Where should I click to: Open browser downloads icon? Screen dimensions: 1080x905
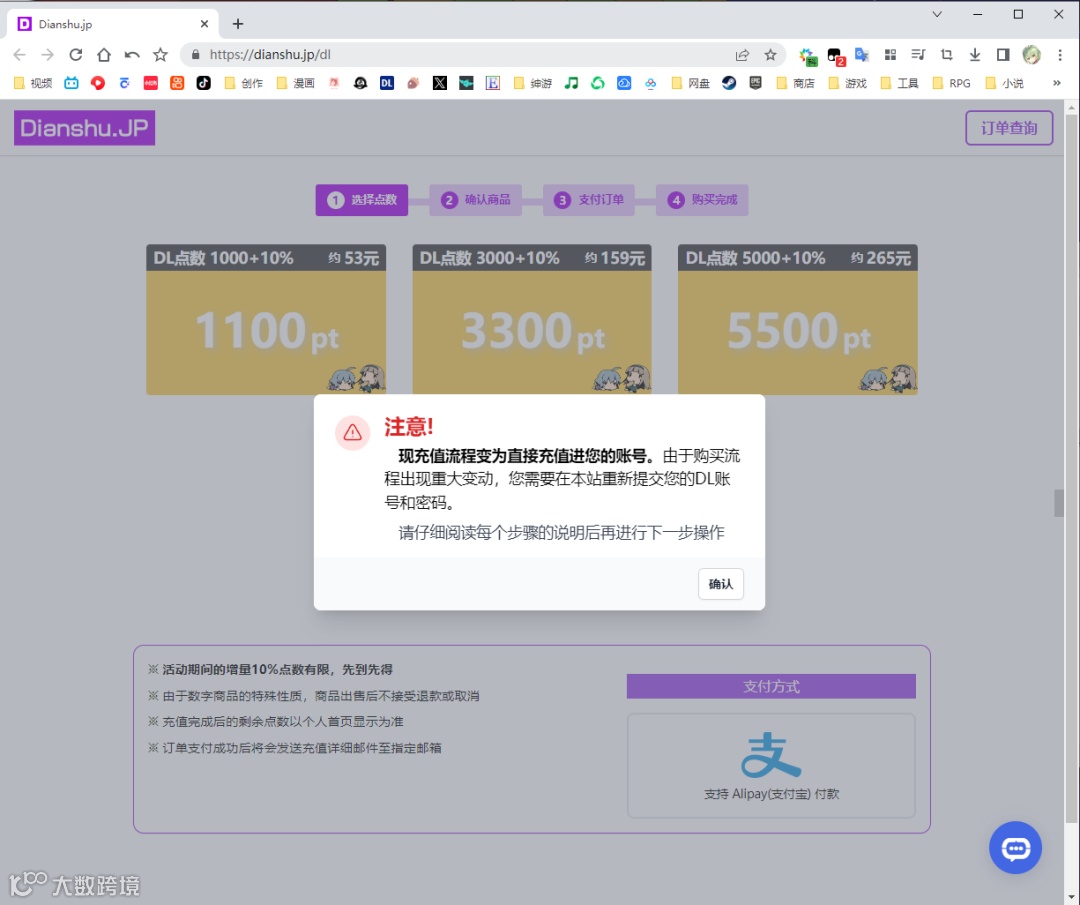(975, 54)
